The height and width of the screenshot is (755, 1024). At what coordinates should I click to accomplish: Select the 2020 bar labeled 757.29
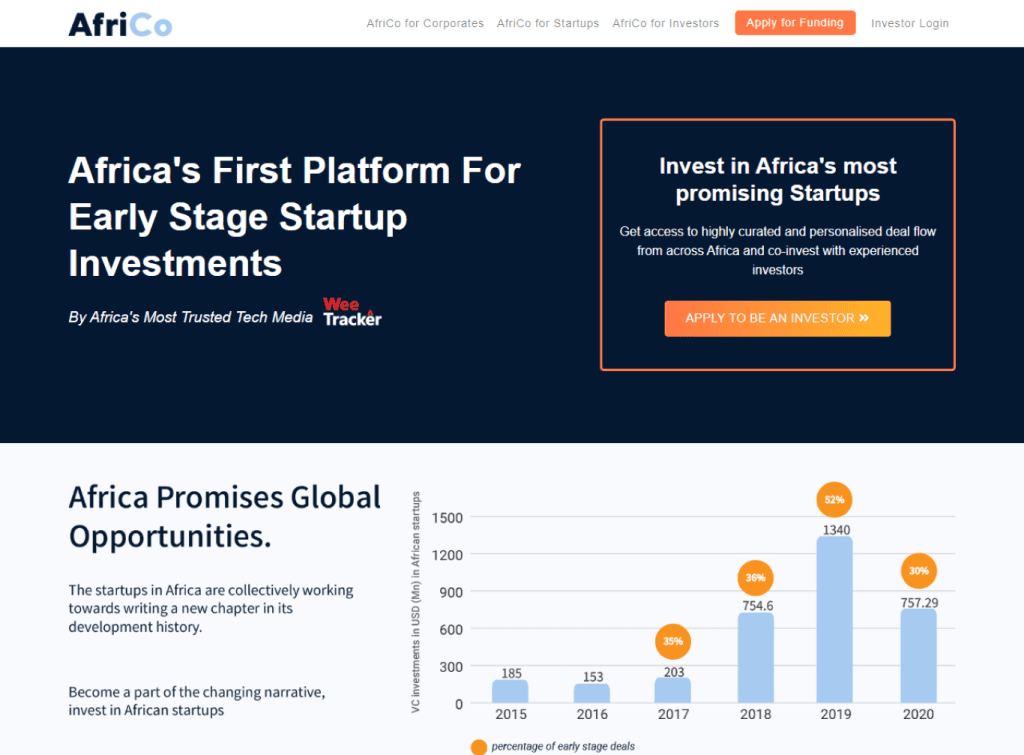coord(918,656)
